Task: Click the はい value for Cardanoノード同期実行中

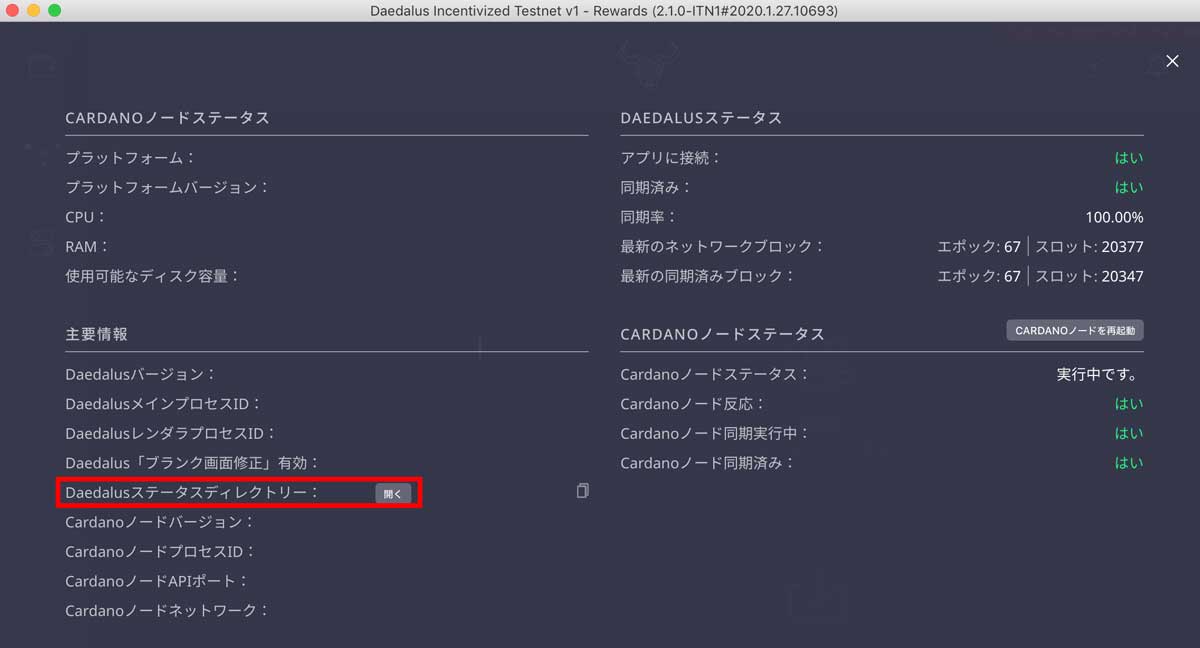Action: [1129, 433]
